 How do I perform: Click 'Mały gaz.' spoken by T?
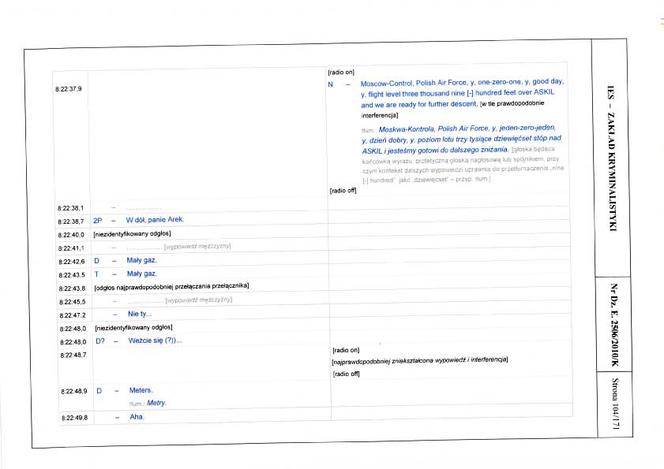coord(142,273)
